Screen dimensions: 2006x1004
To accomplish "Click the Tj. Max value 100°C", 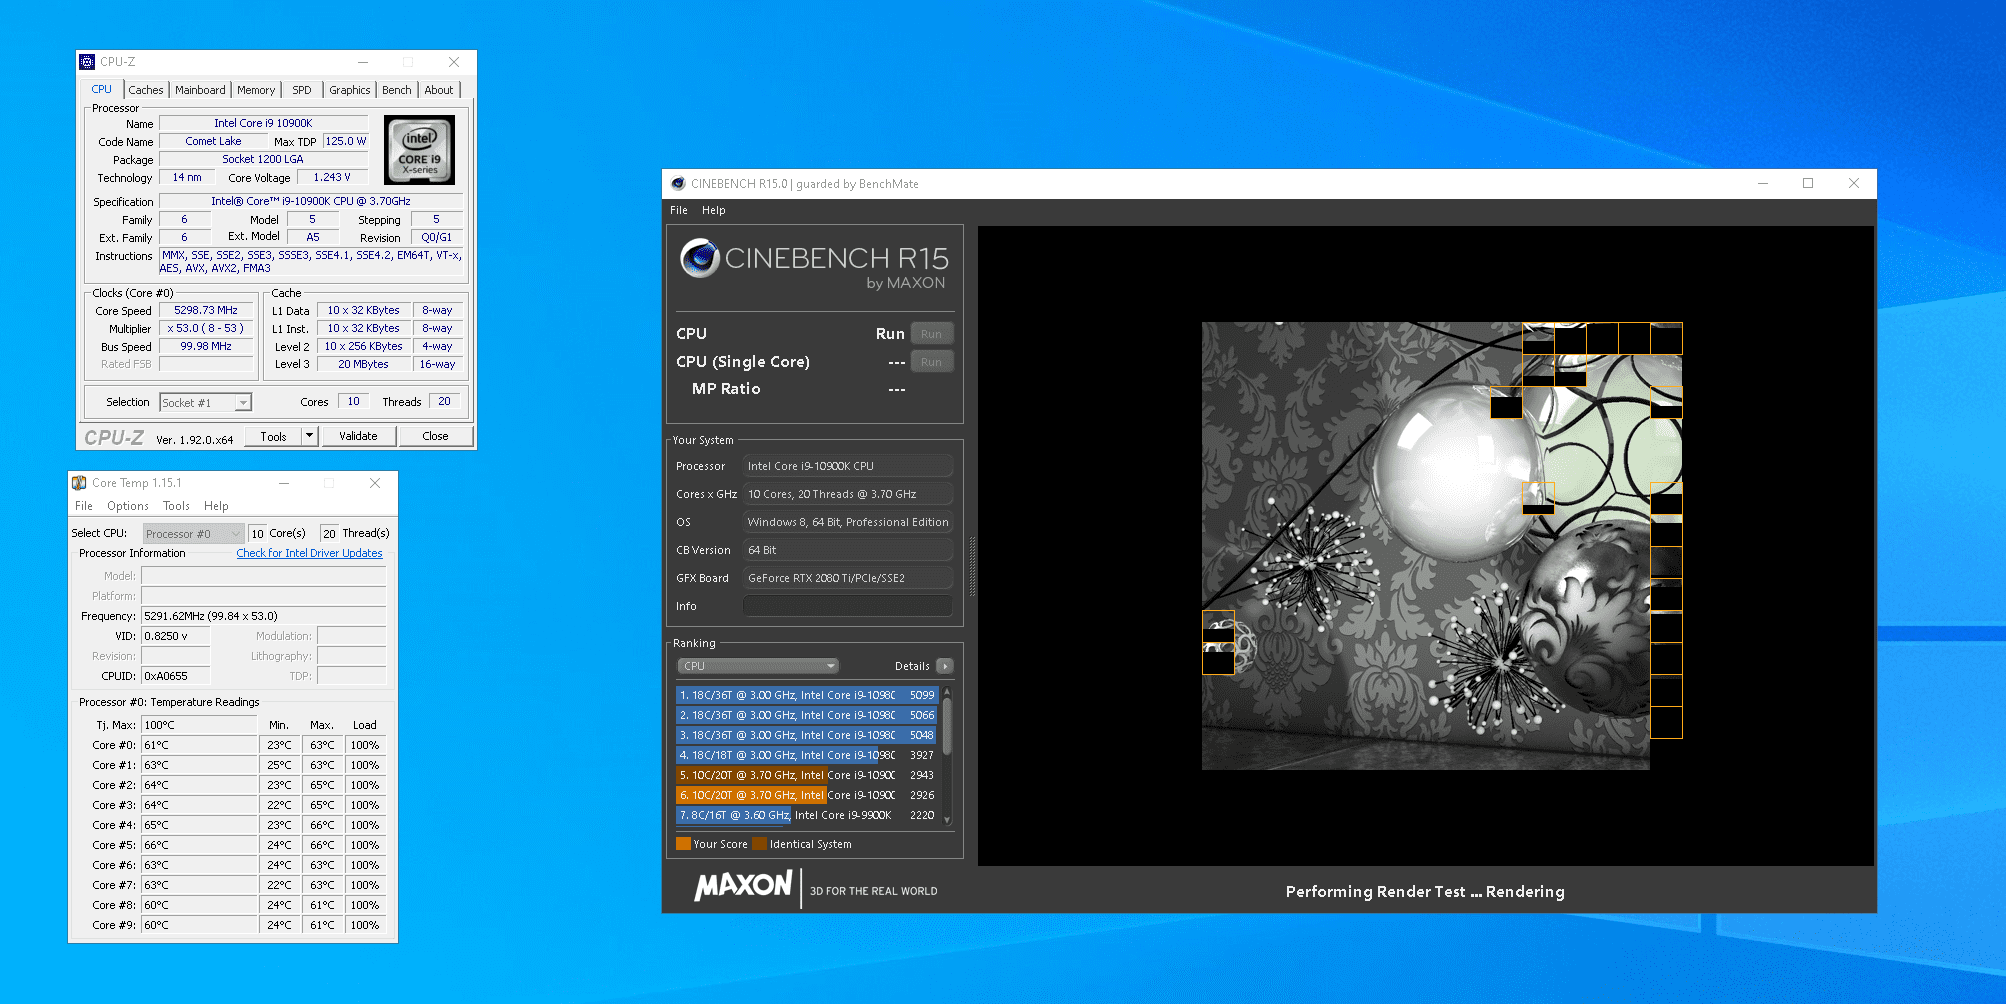I will pos(199,725).
